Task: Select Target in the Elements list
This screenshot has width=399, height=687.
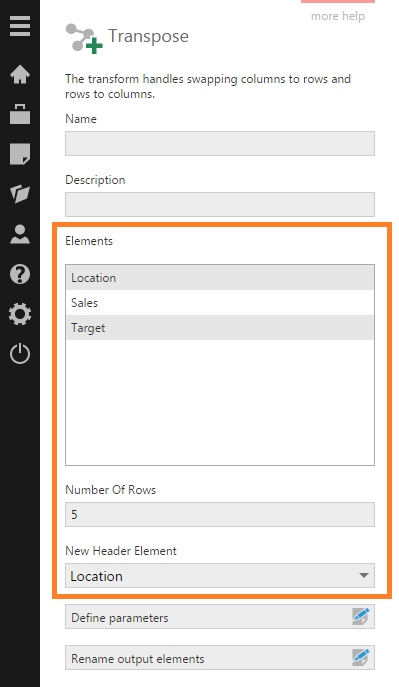Action: point(220,328)
